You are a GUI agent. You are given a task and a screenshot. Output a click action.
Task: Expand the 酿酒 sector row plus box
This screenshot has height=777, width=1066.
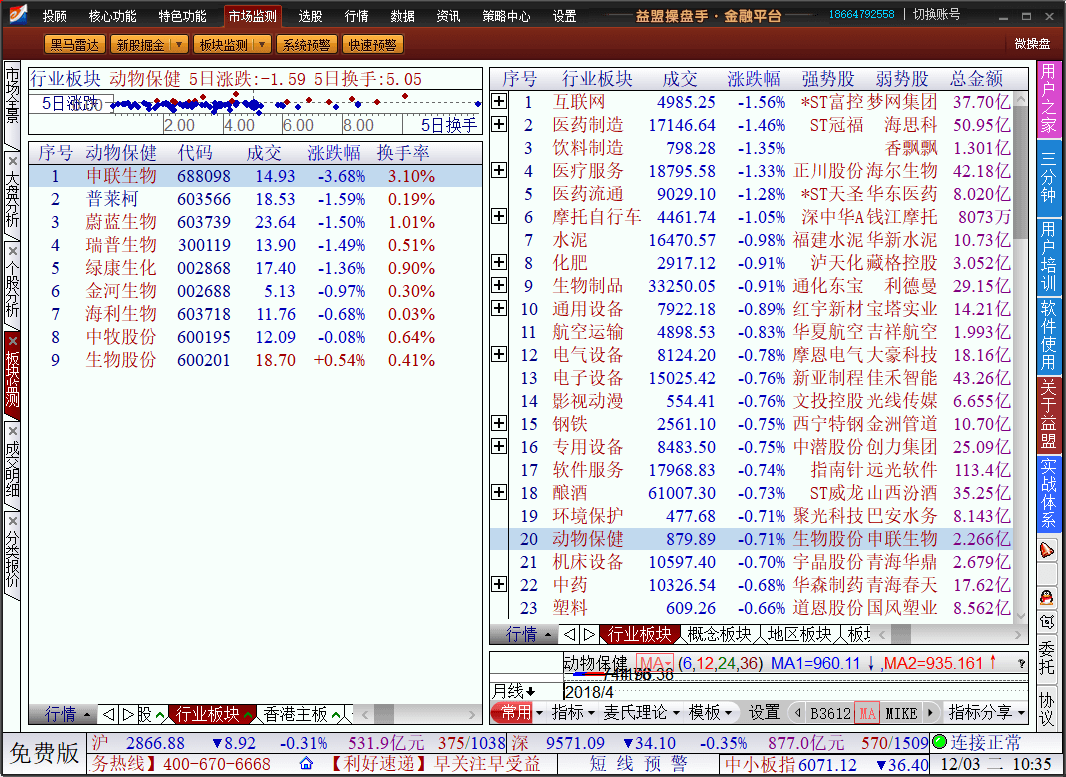[x=499, y=492]
